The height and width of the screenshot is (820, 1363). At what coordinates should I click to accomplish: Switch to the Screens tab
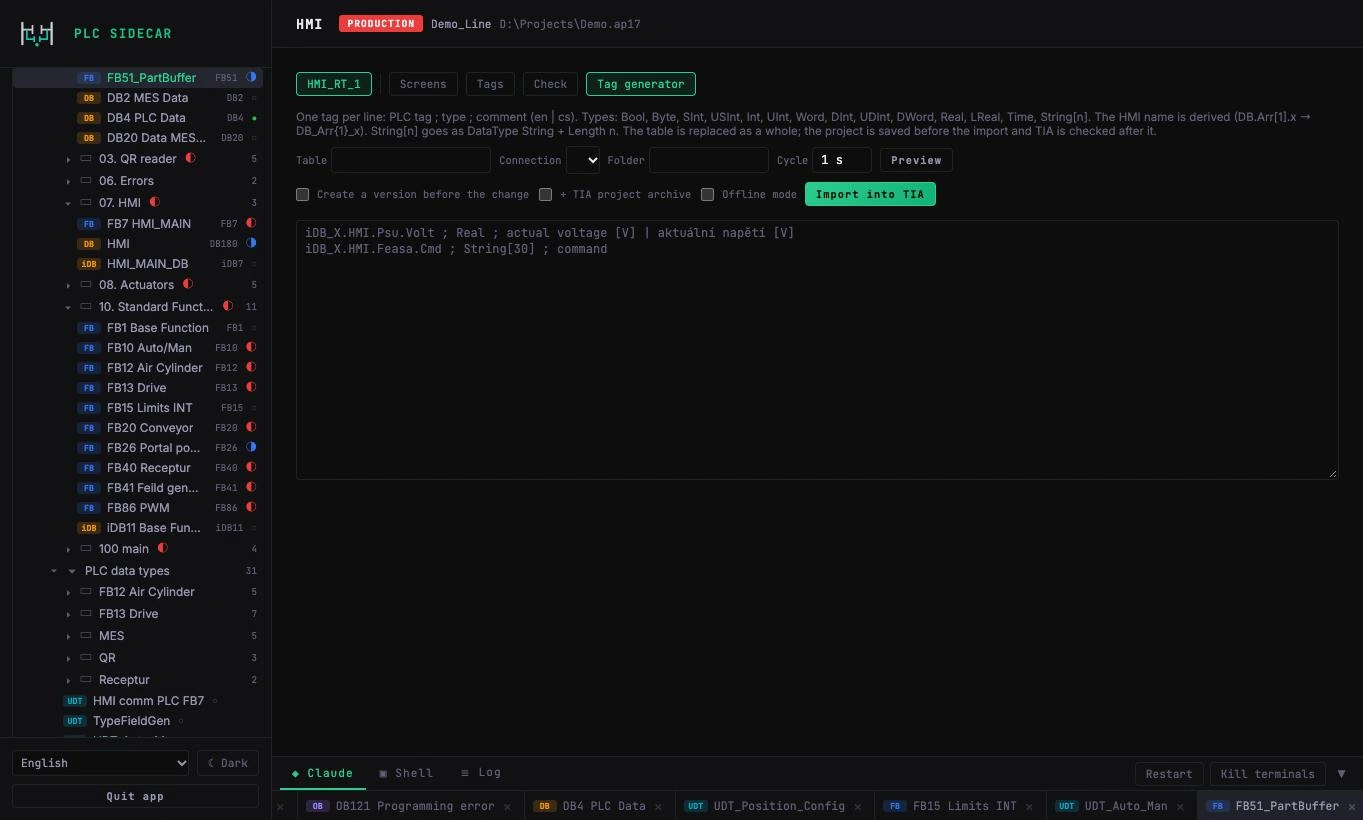coord(423,84)
